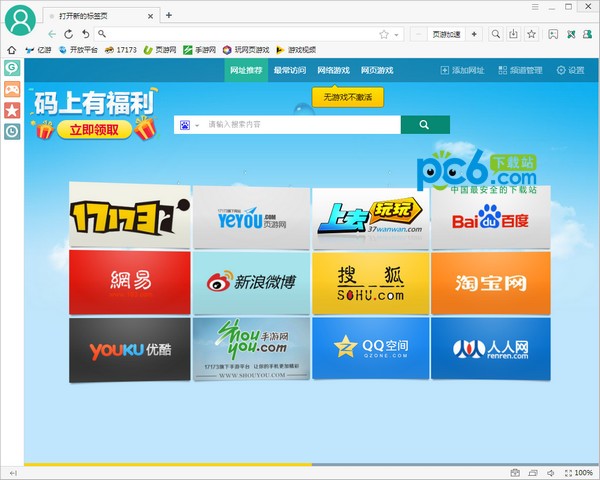Click the home icon in bookmarks bar
This screenshot has width=600, height=480.
[x=12, y=50]
